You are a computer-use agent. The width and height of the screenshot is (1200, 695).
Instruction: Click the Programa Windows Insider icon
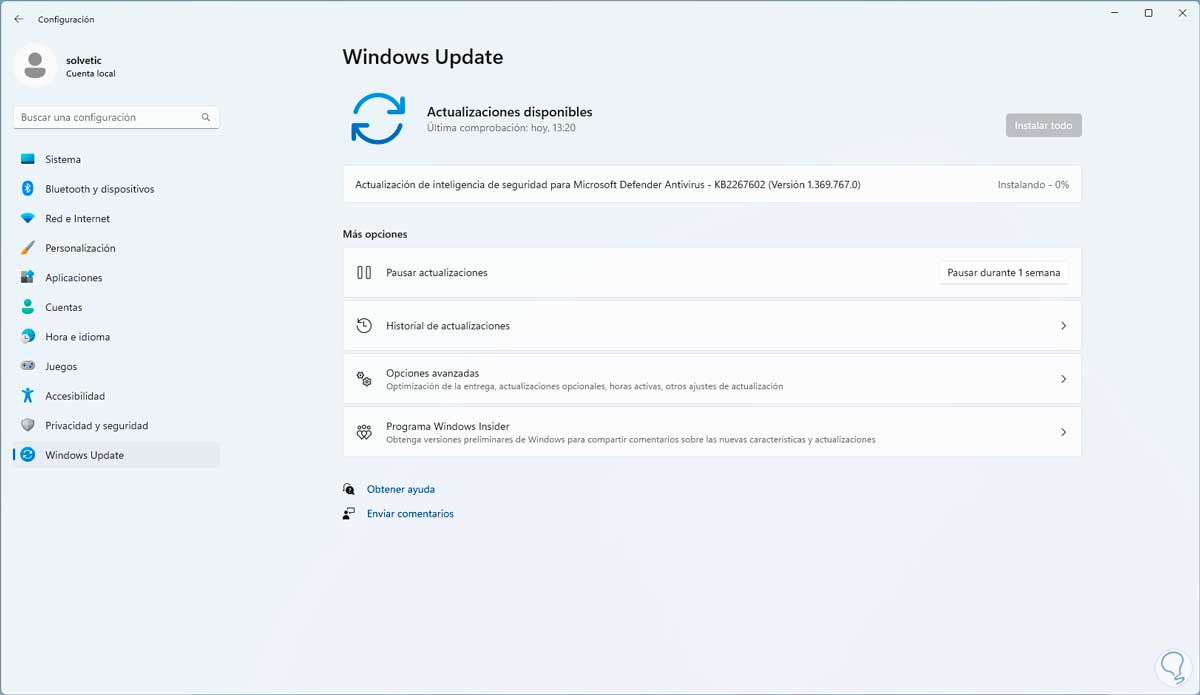(364, 432)
